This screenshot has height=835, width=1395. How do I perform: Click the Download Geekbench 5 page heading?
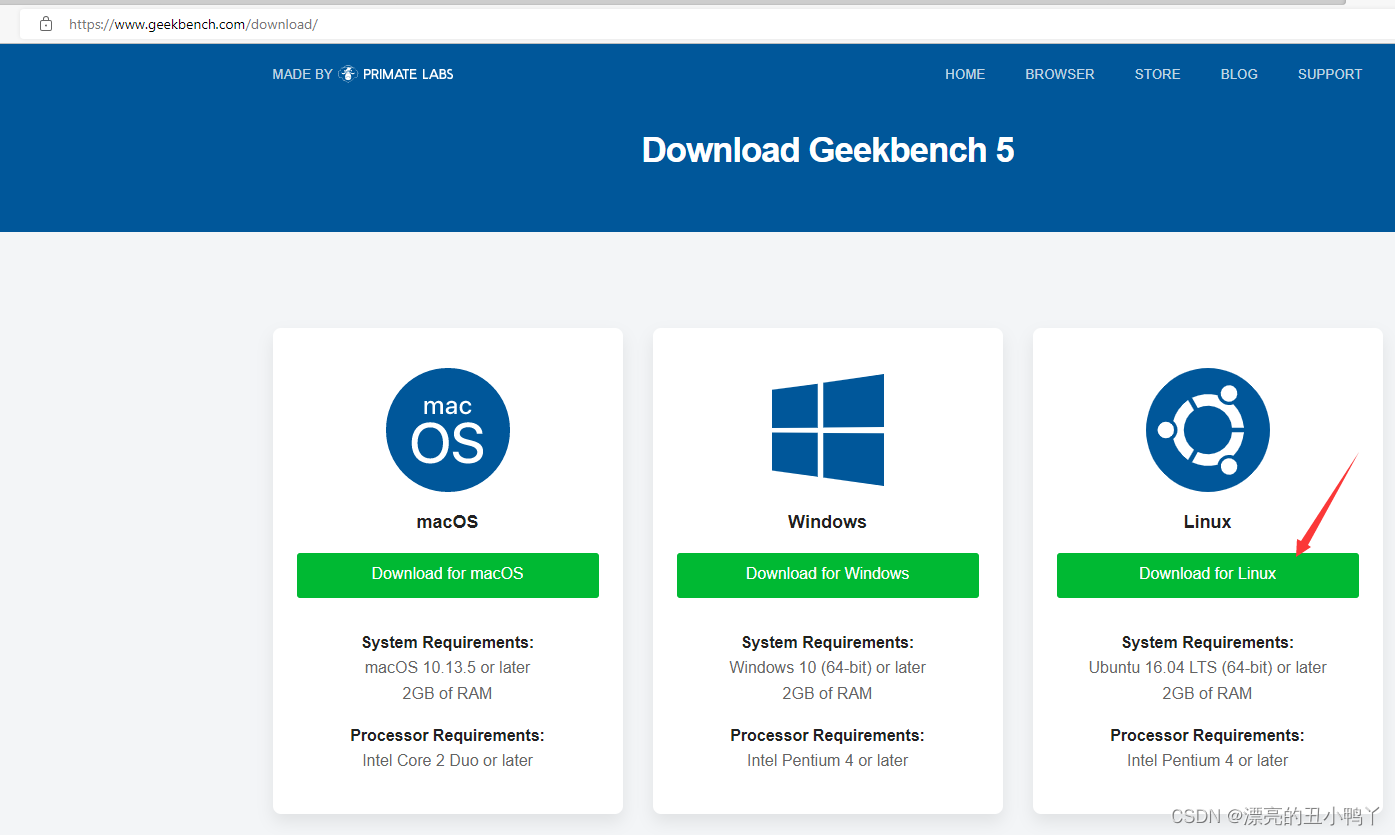828,150
